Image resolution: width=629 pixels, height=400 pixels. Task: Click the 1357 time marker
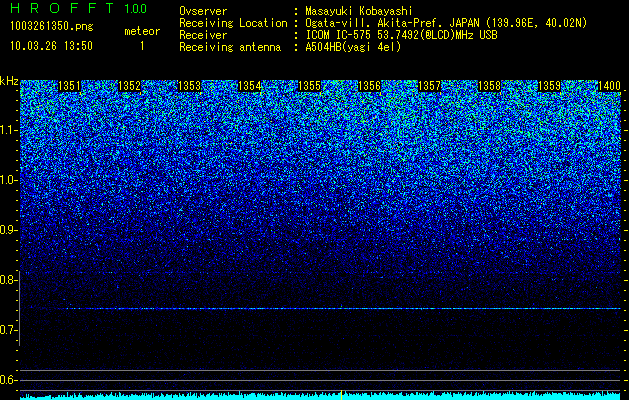pyautogui.click(x=430, y=86)
